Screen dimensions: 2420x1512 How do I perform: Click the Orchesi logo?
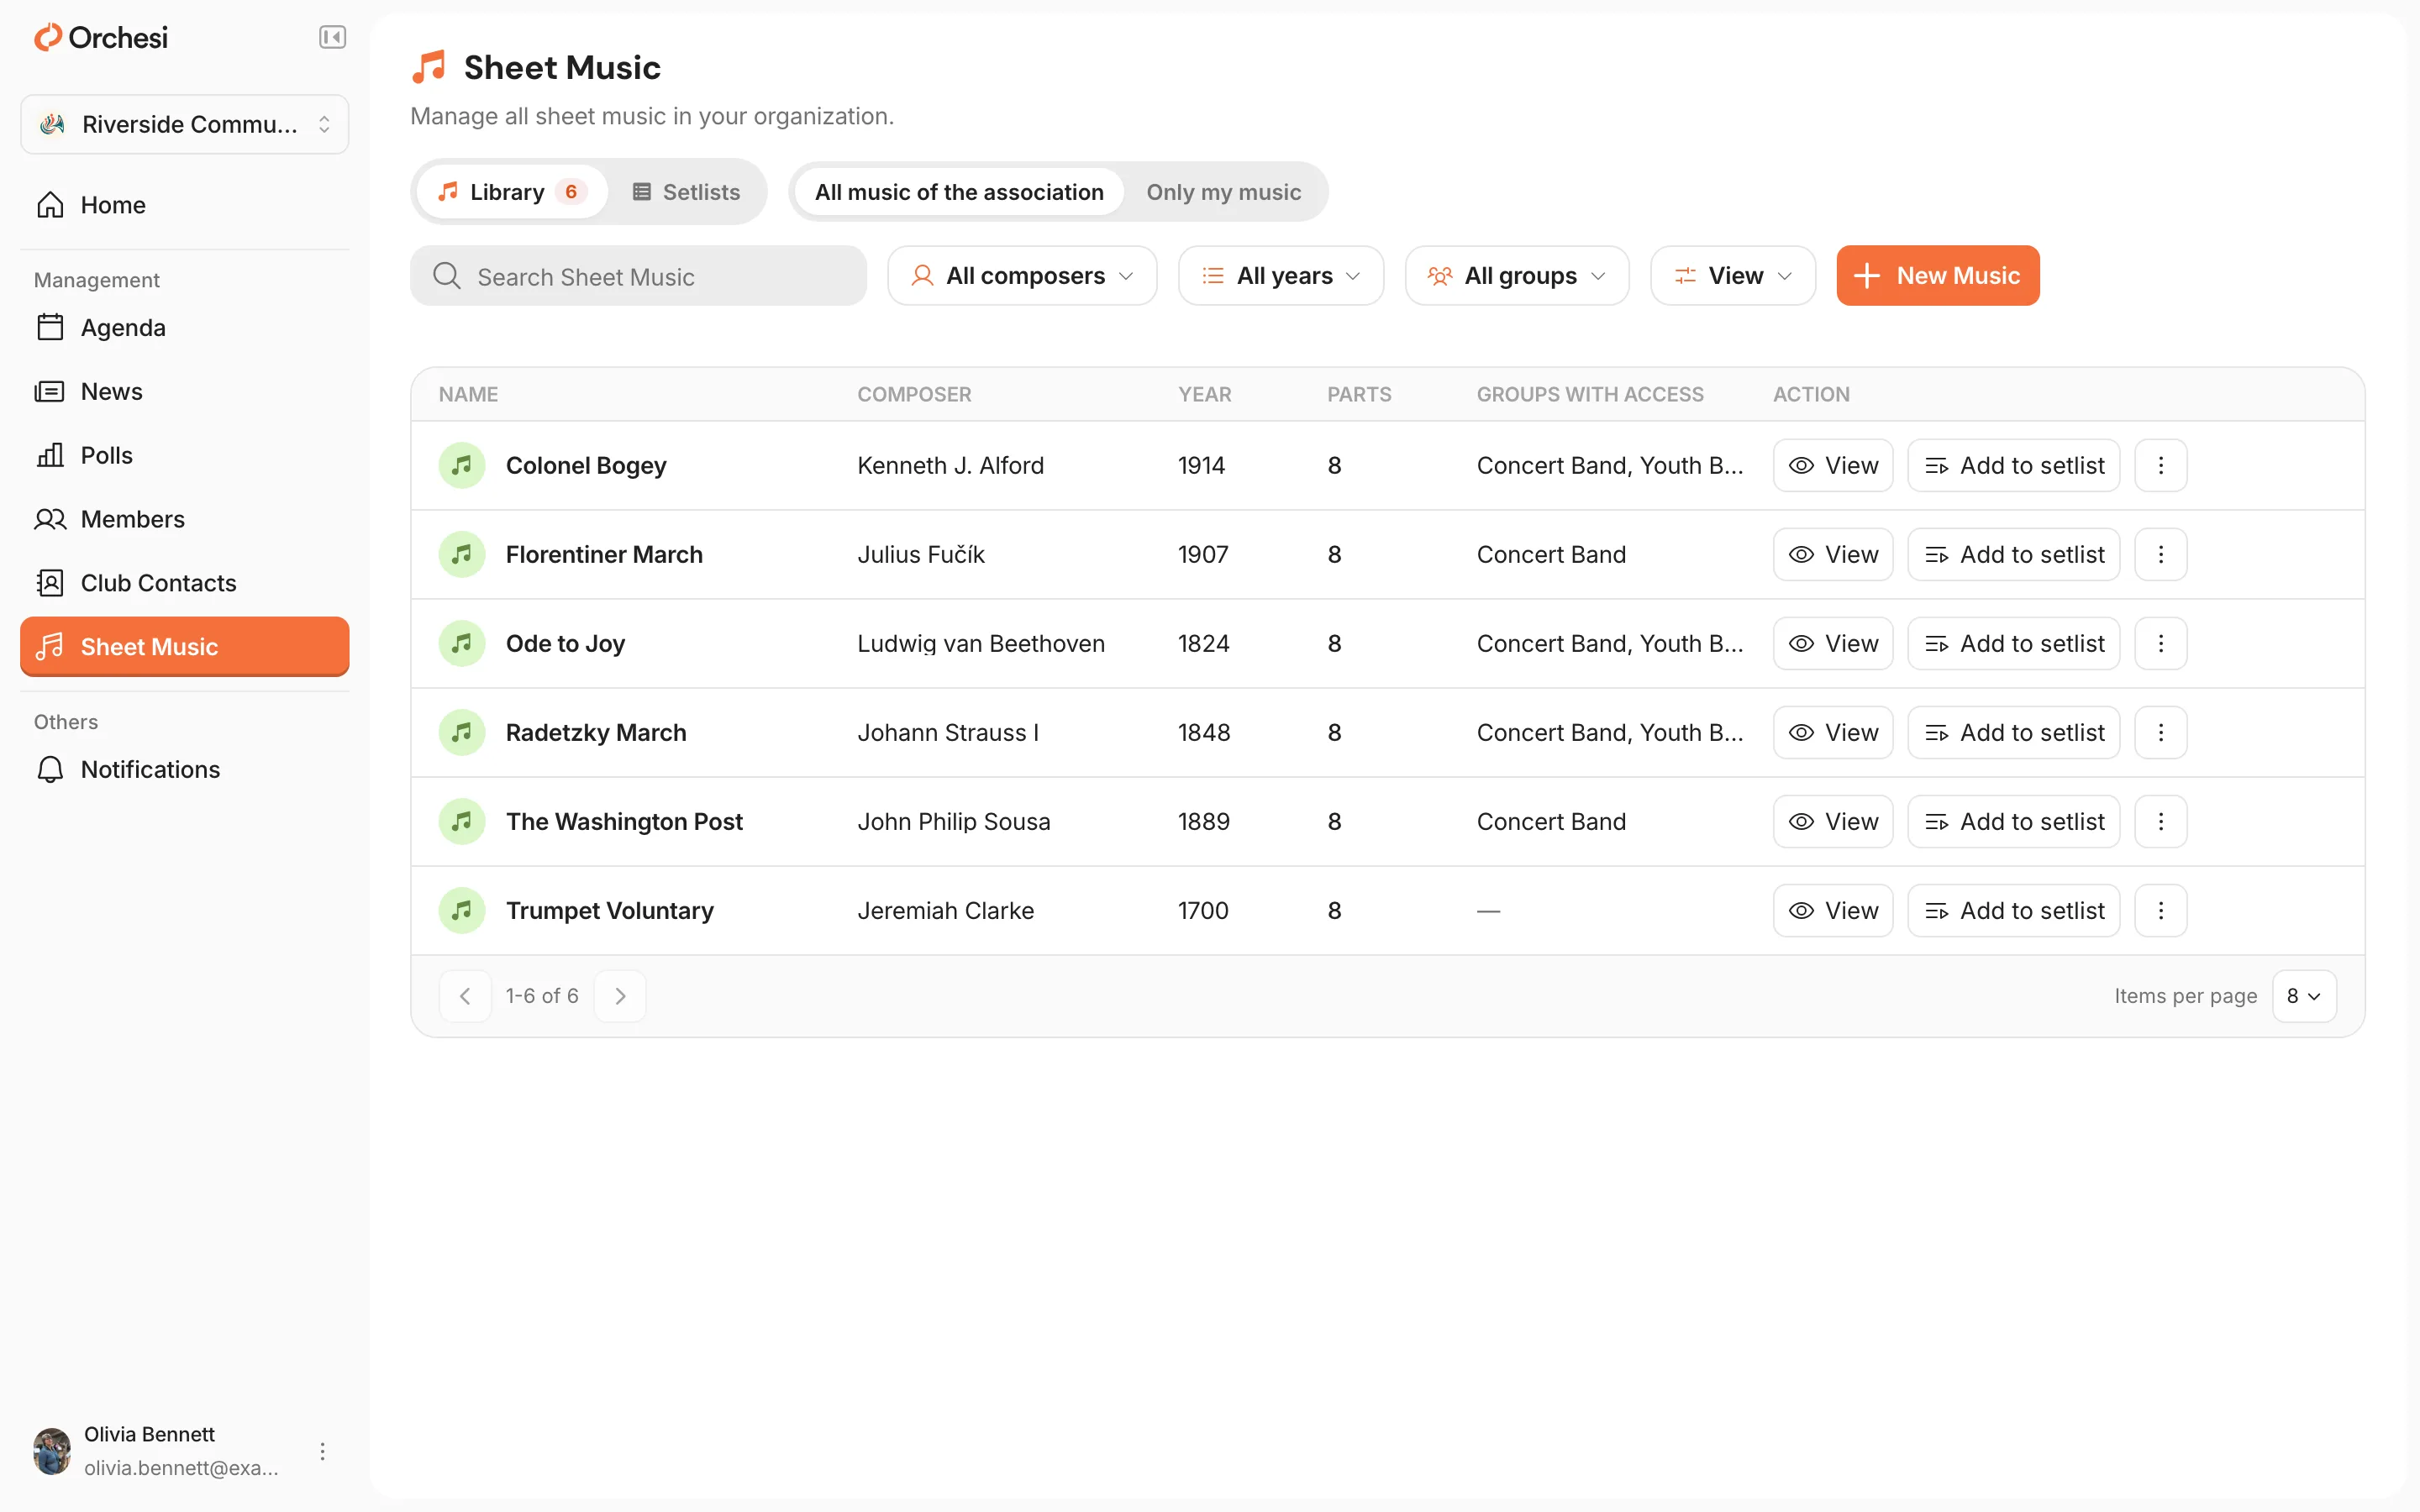pos(101,38)
